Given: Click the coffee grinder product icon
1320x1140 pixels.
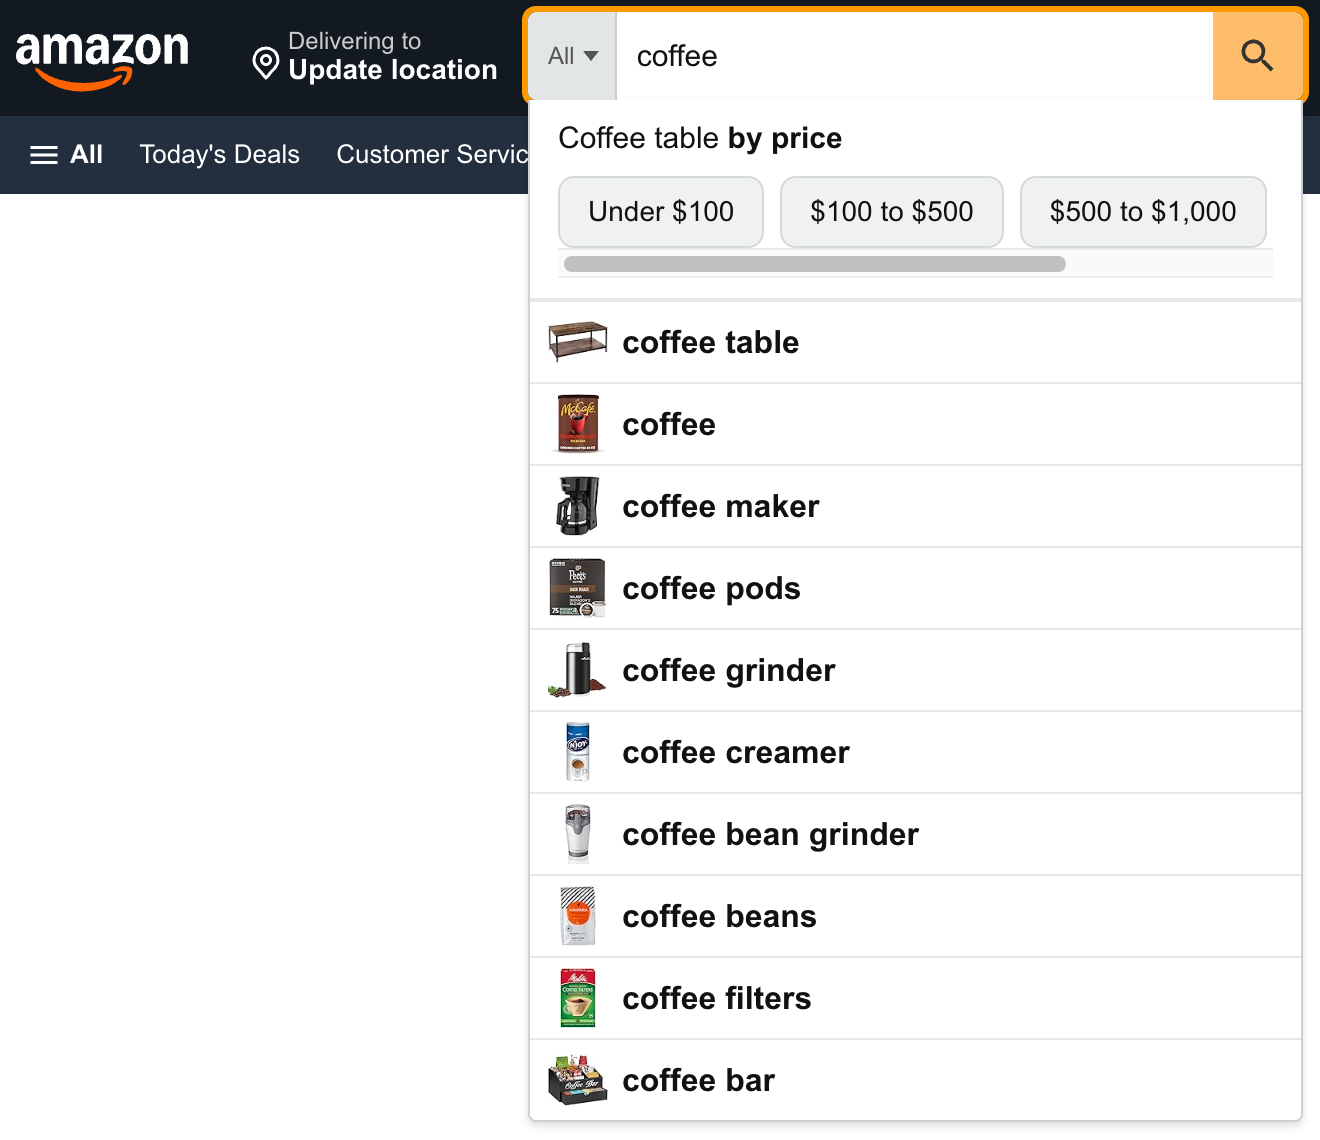Looking at the screenshot, I should 578,669.
